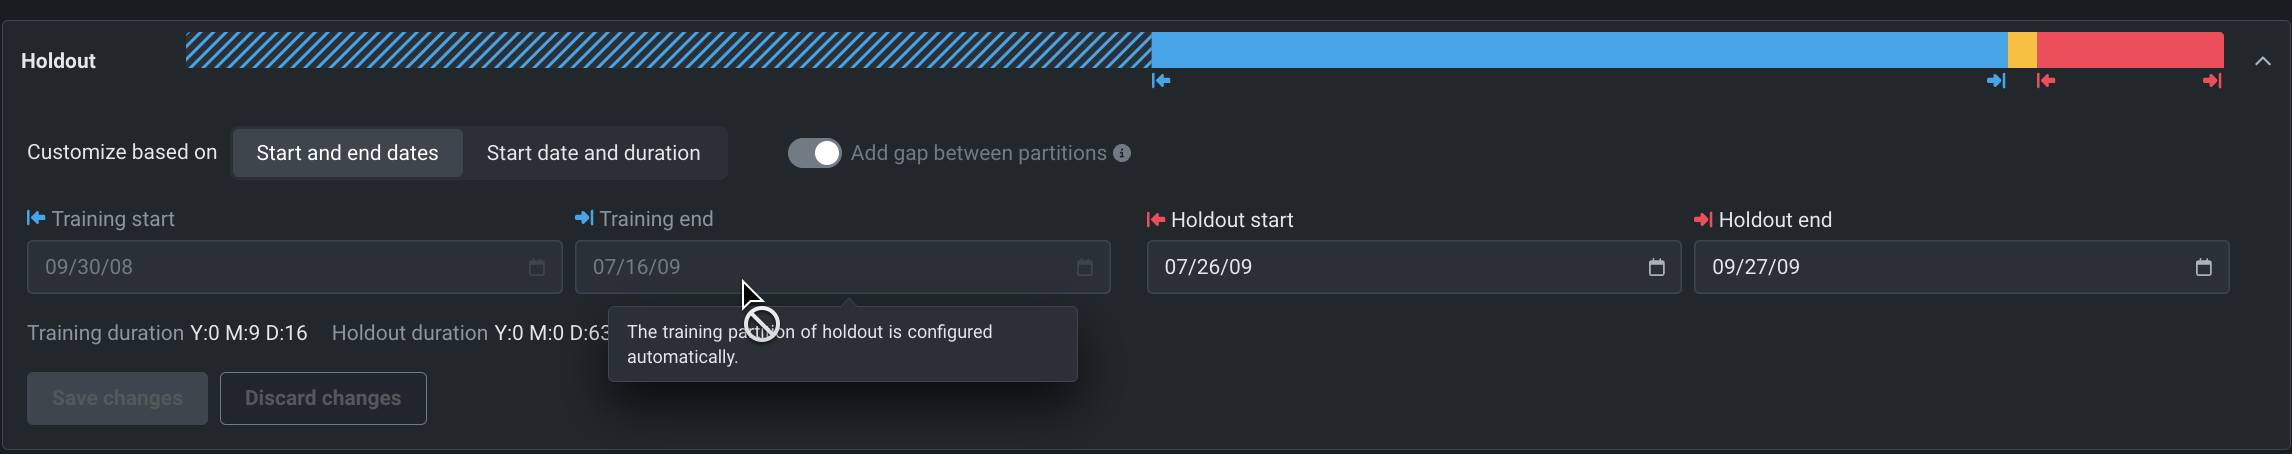
Task: Click the gap partitions info icon
Action: [x=1122, y=153]
